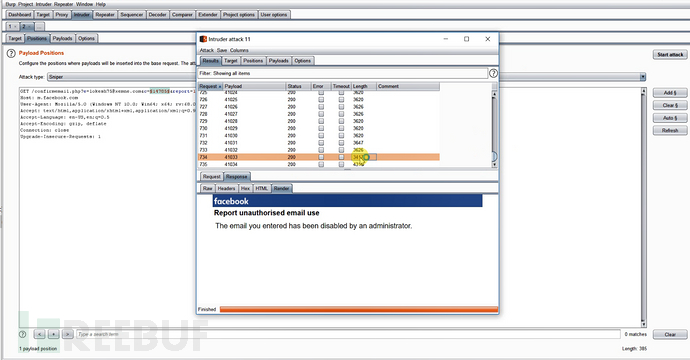Open User options tab
This screenshot has width=690, height=360.
coord(274,15)
